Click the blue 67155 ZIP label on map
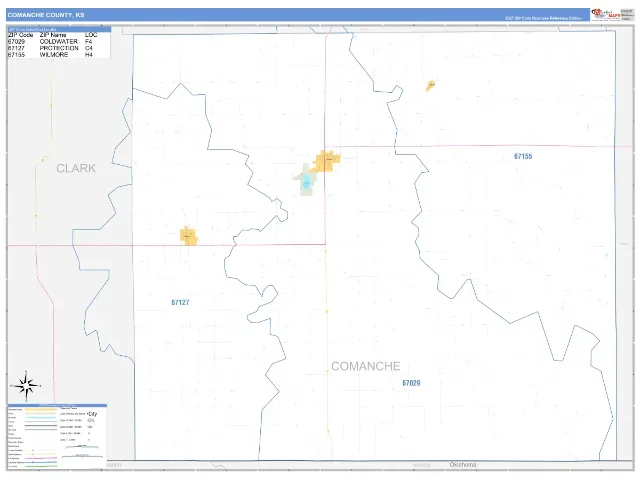640x480 pixels. point(523,156)
